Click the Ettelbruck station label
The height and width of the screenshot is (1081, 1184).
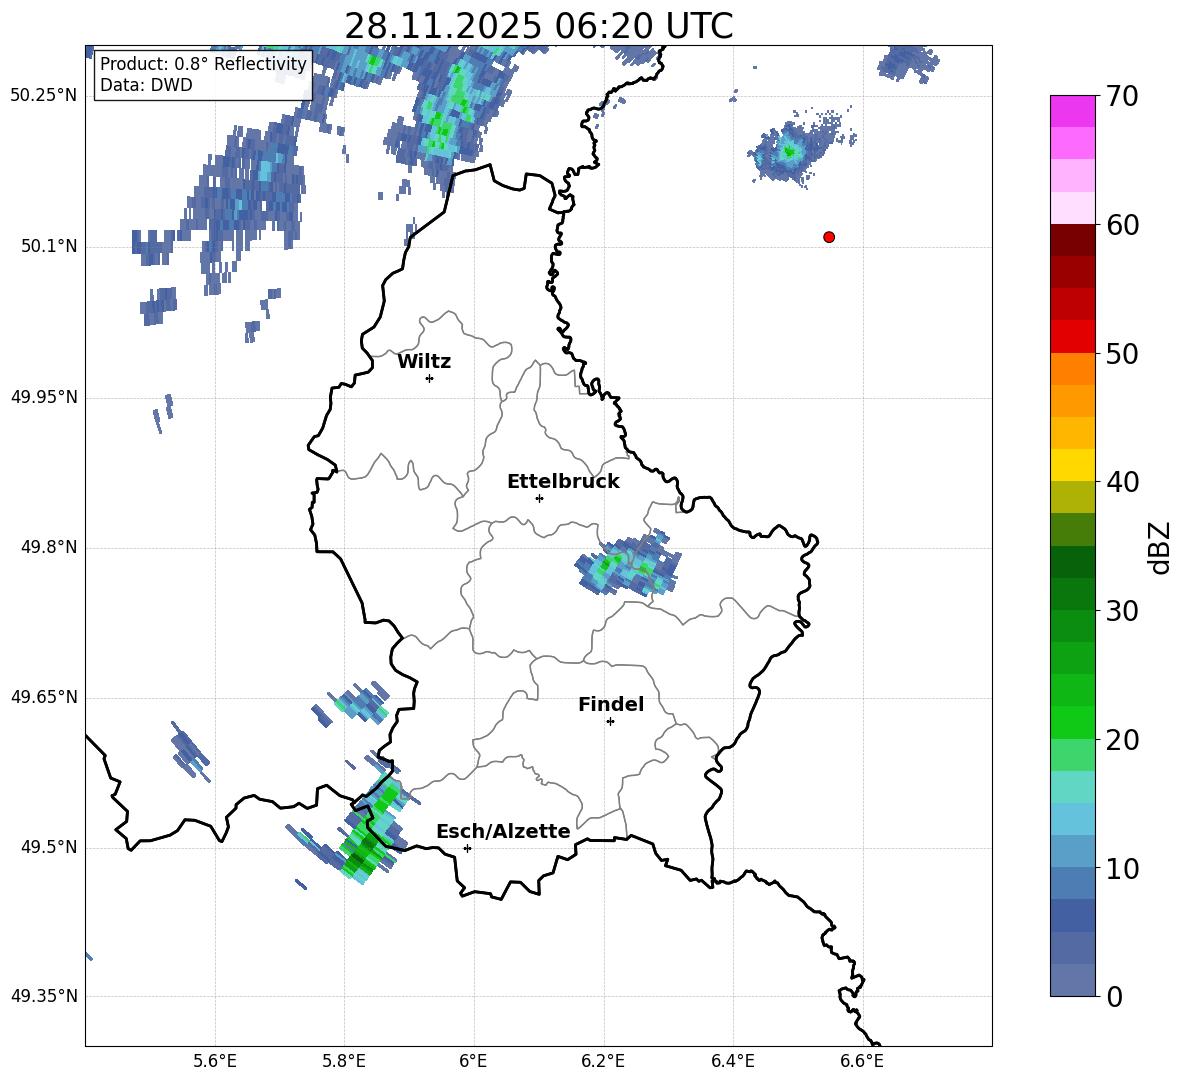pyautogui.click(x=563, y=482)
